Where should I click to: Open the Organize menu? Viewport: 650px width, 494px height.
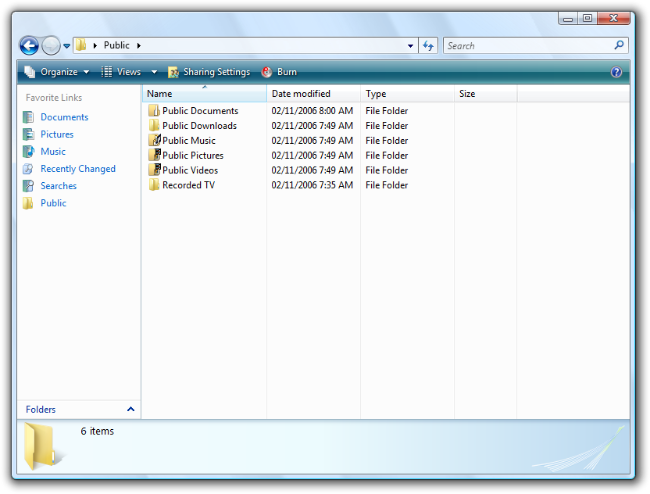click(56, 72)
